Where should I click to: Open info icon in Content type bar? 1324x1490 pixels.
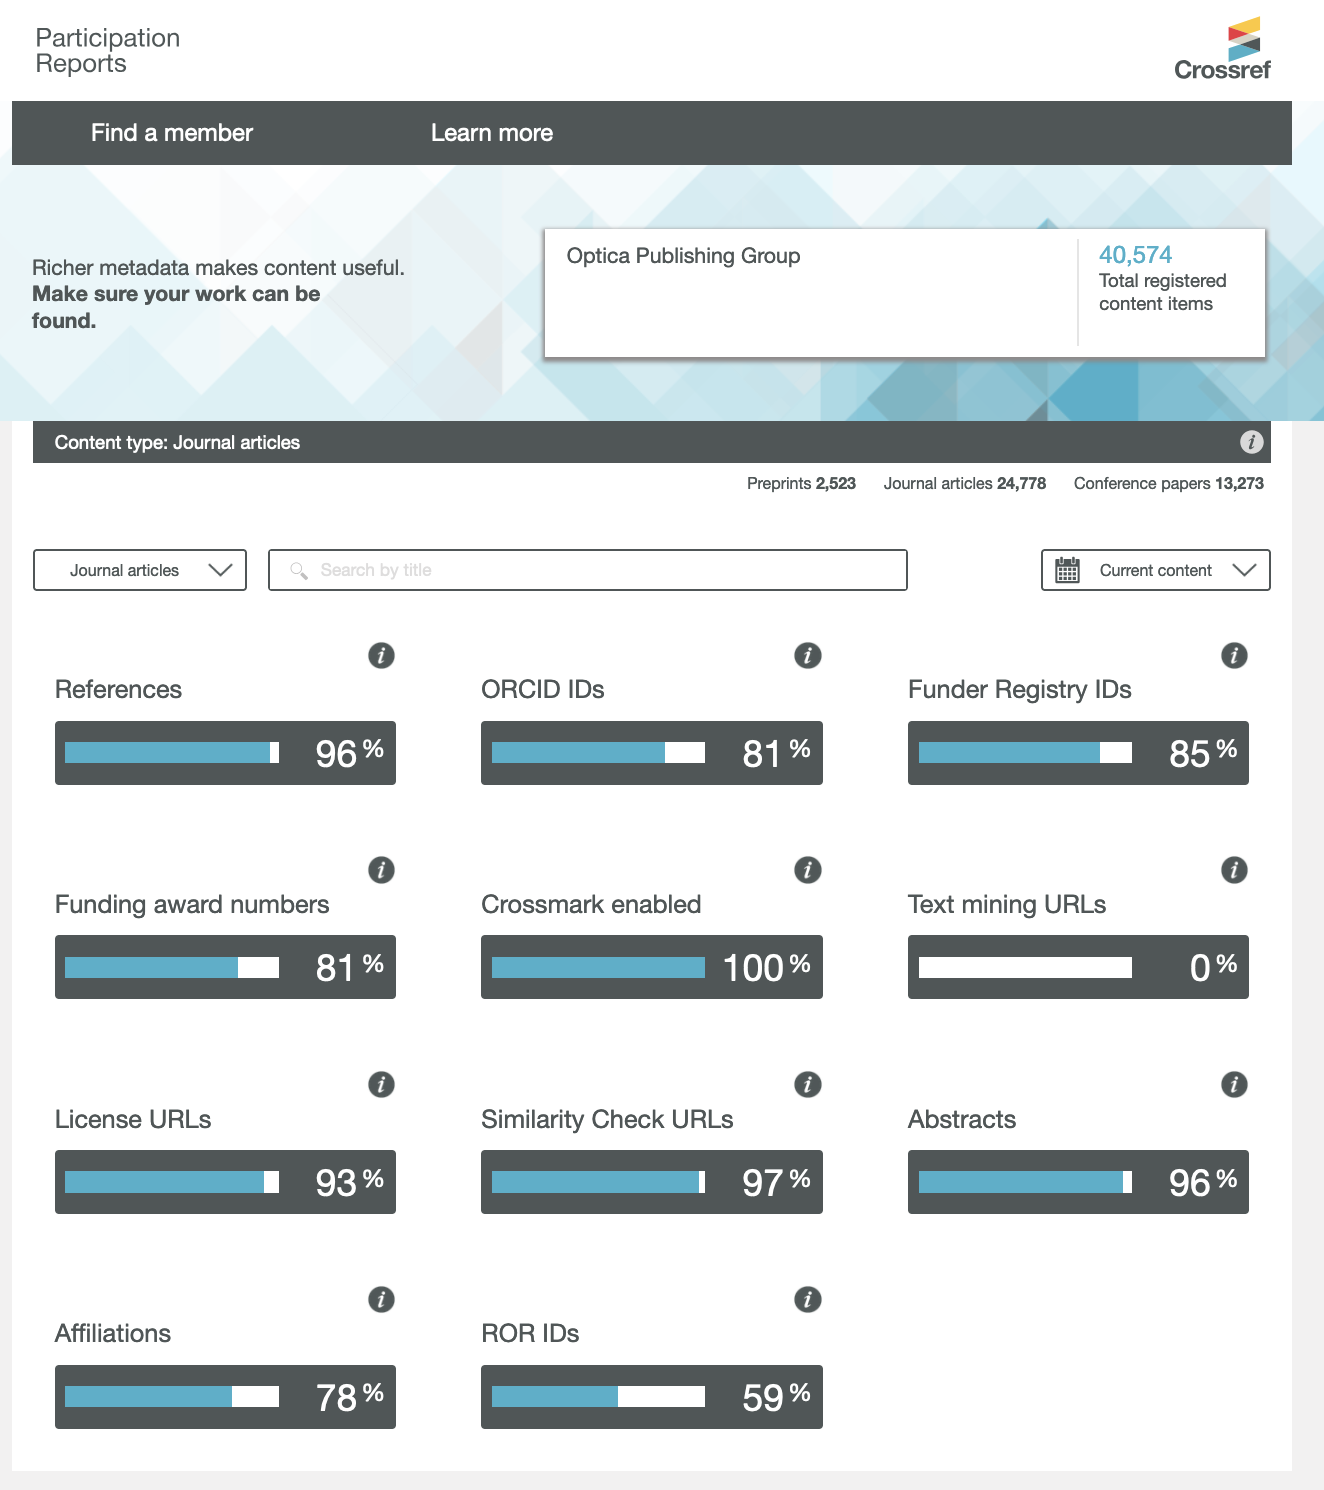point(1251,442)
